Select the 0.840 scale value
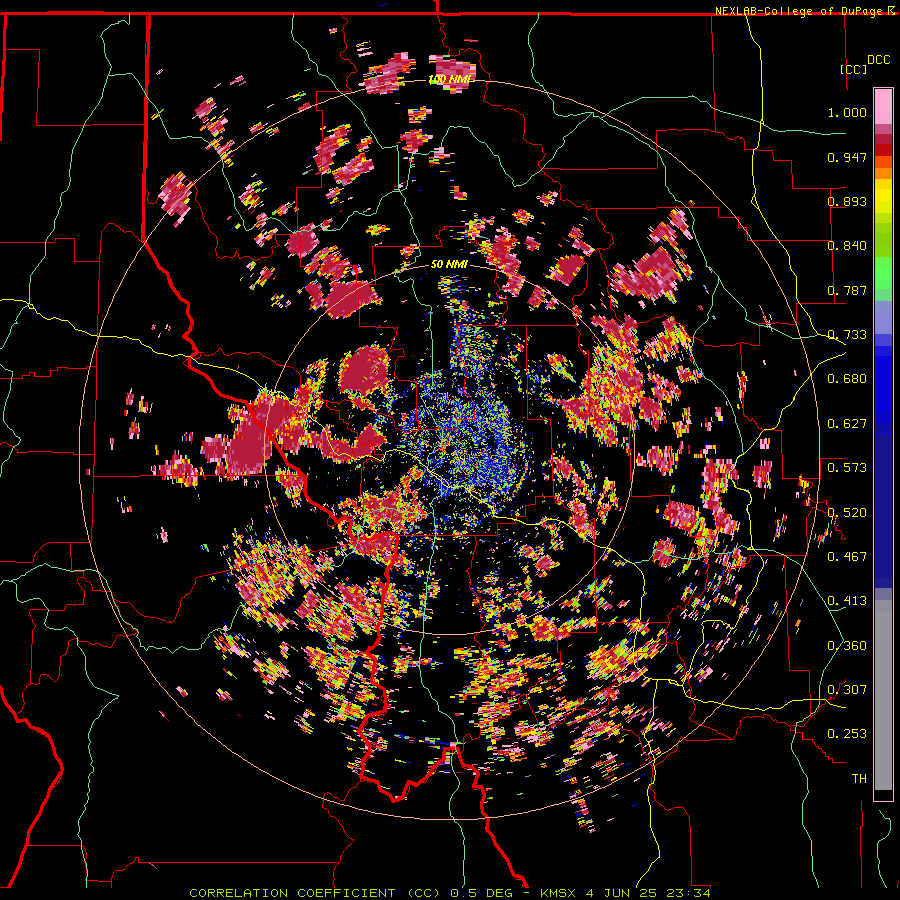Screen dimensions: 900x900 tap(847, 246)
